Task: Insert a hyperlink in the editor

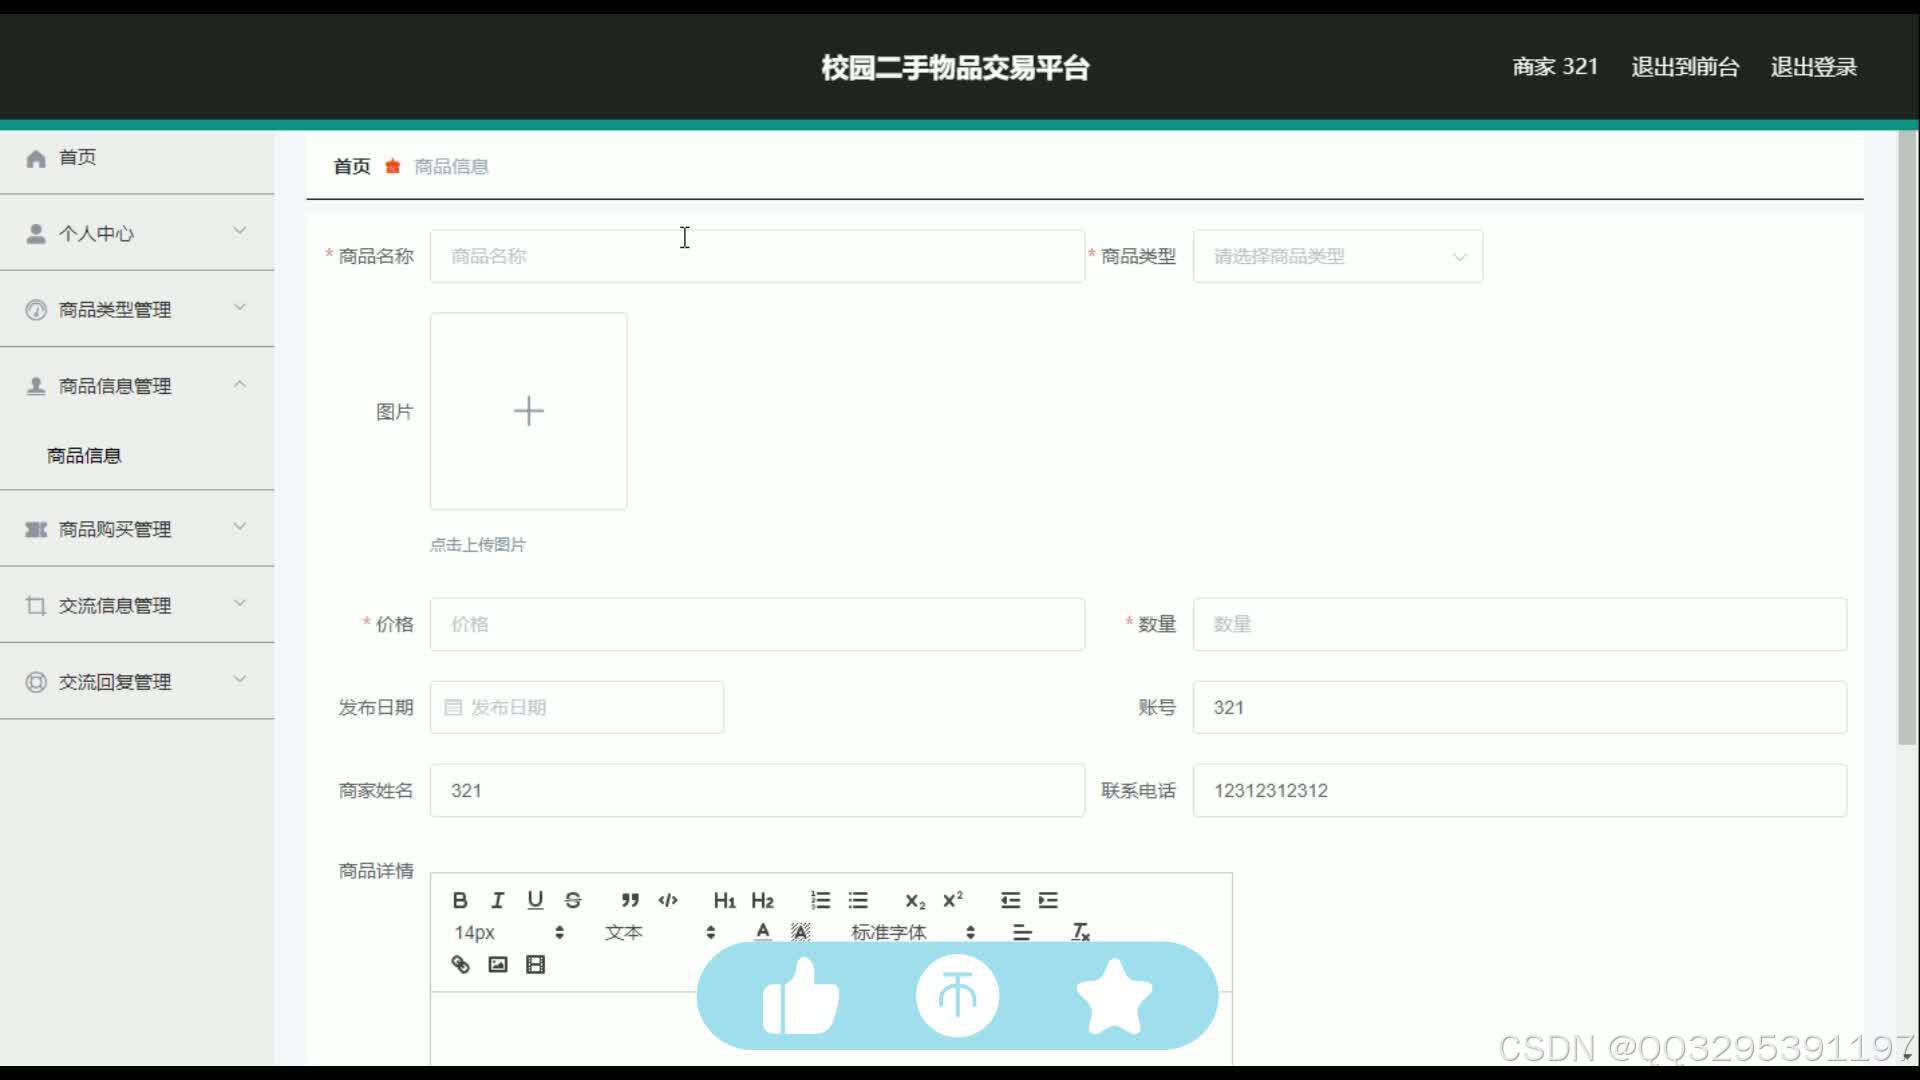Action: (x=460, y=964)
